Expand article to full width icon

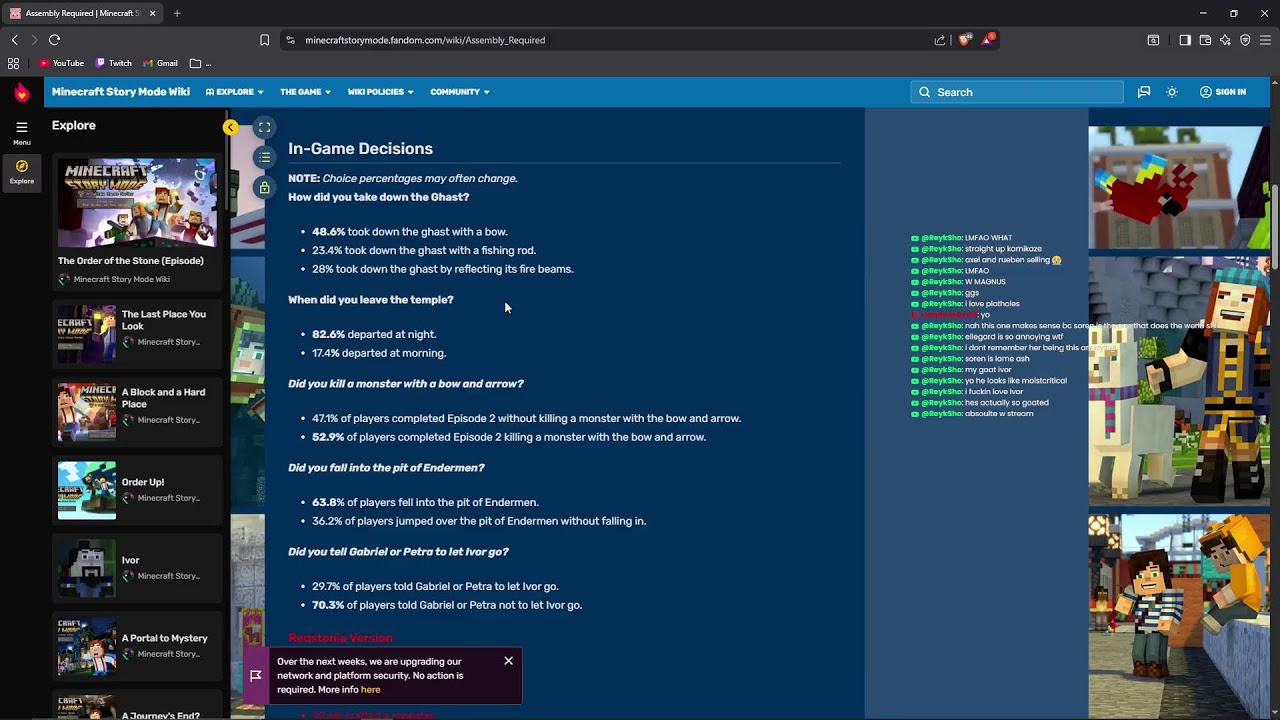pyautogui.click(x=264, y=127)
